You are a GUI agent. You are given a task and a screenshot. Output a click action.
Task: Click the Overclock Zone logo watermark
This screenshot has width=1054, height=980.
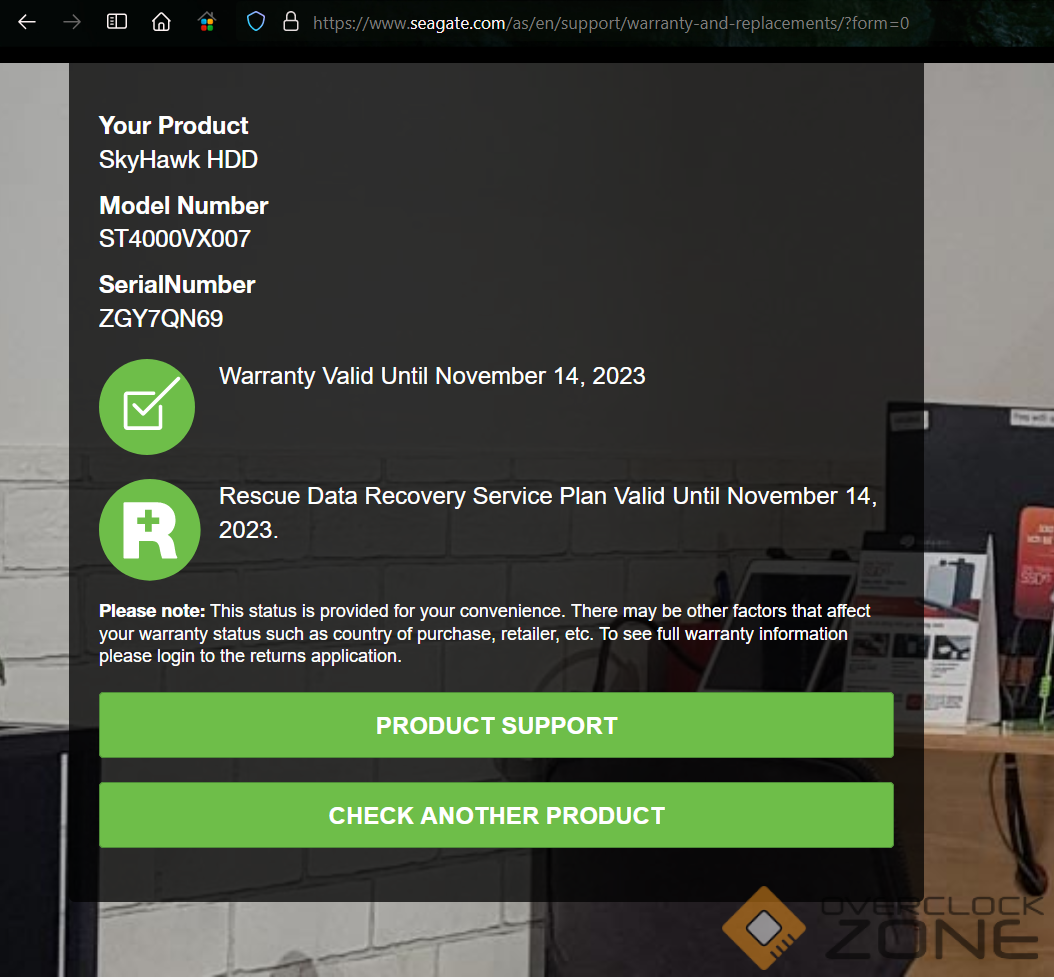[880, 927]
